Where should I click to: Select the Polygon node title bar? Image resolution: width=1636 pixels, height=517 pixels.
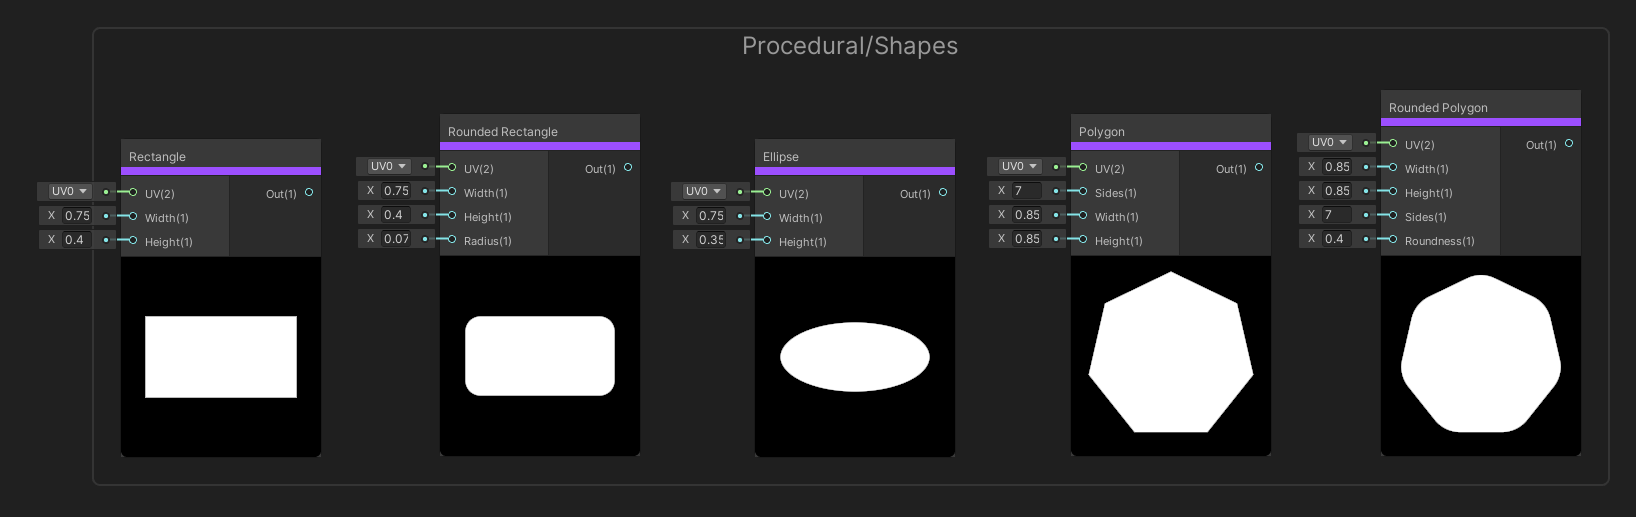1171,131
